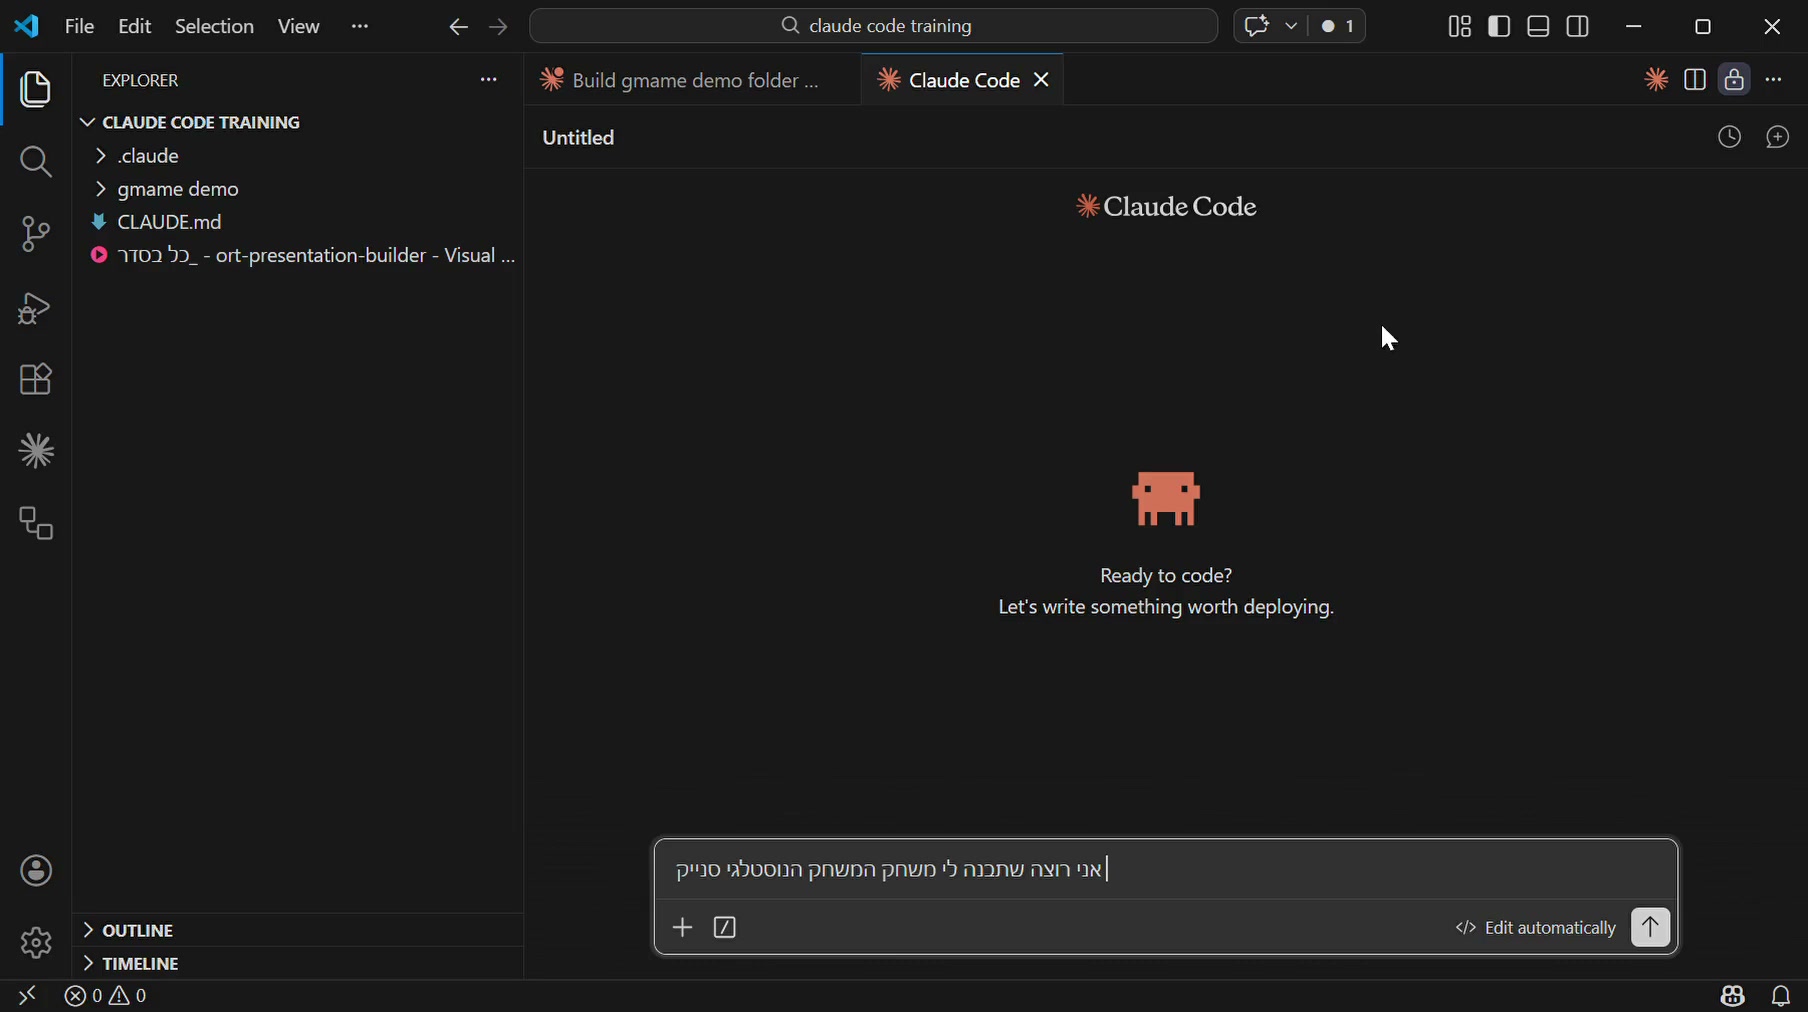Toggle the primary side bar
1808x1012 pixels.
pos(1499,27)
